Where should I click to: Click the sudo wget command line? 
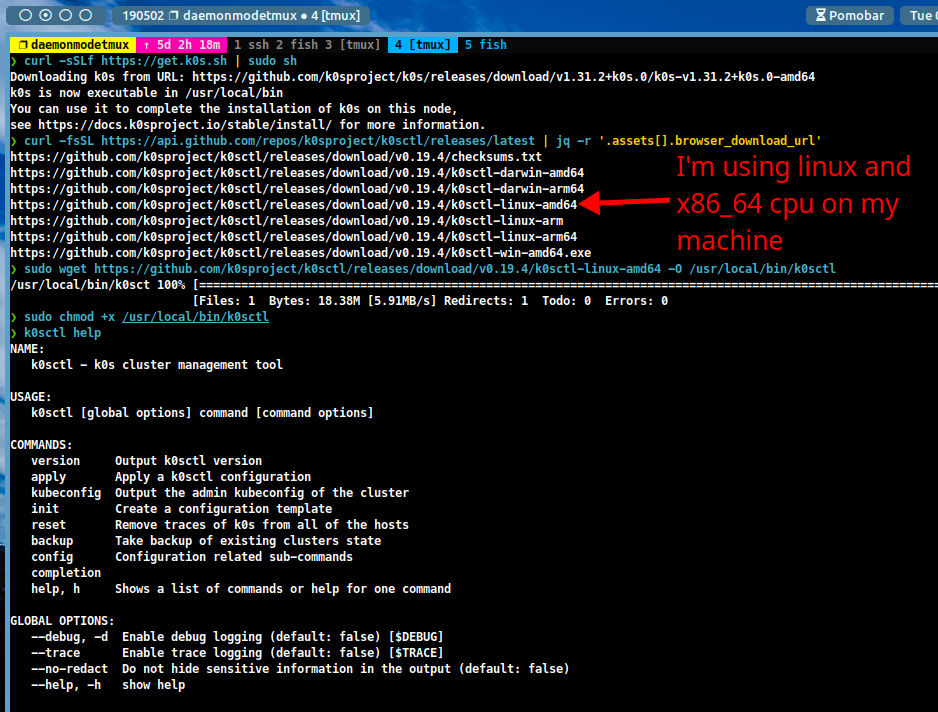(430, 269)
